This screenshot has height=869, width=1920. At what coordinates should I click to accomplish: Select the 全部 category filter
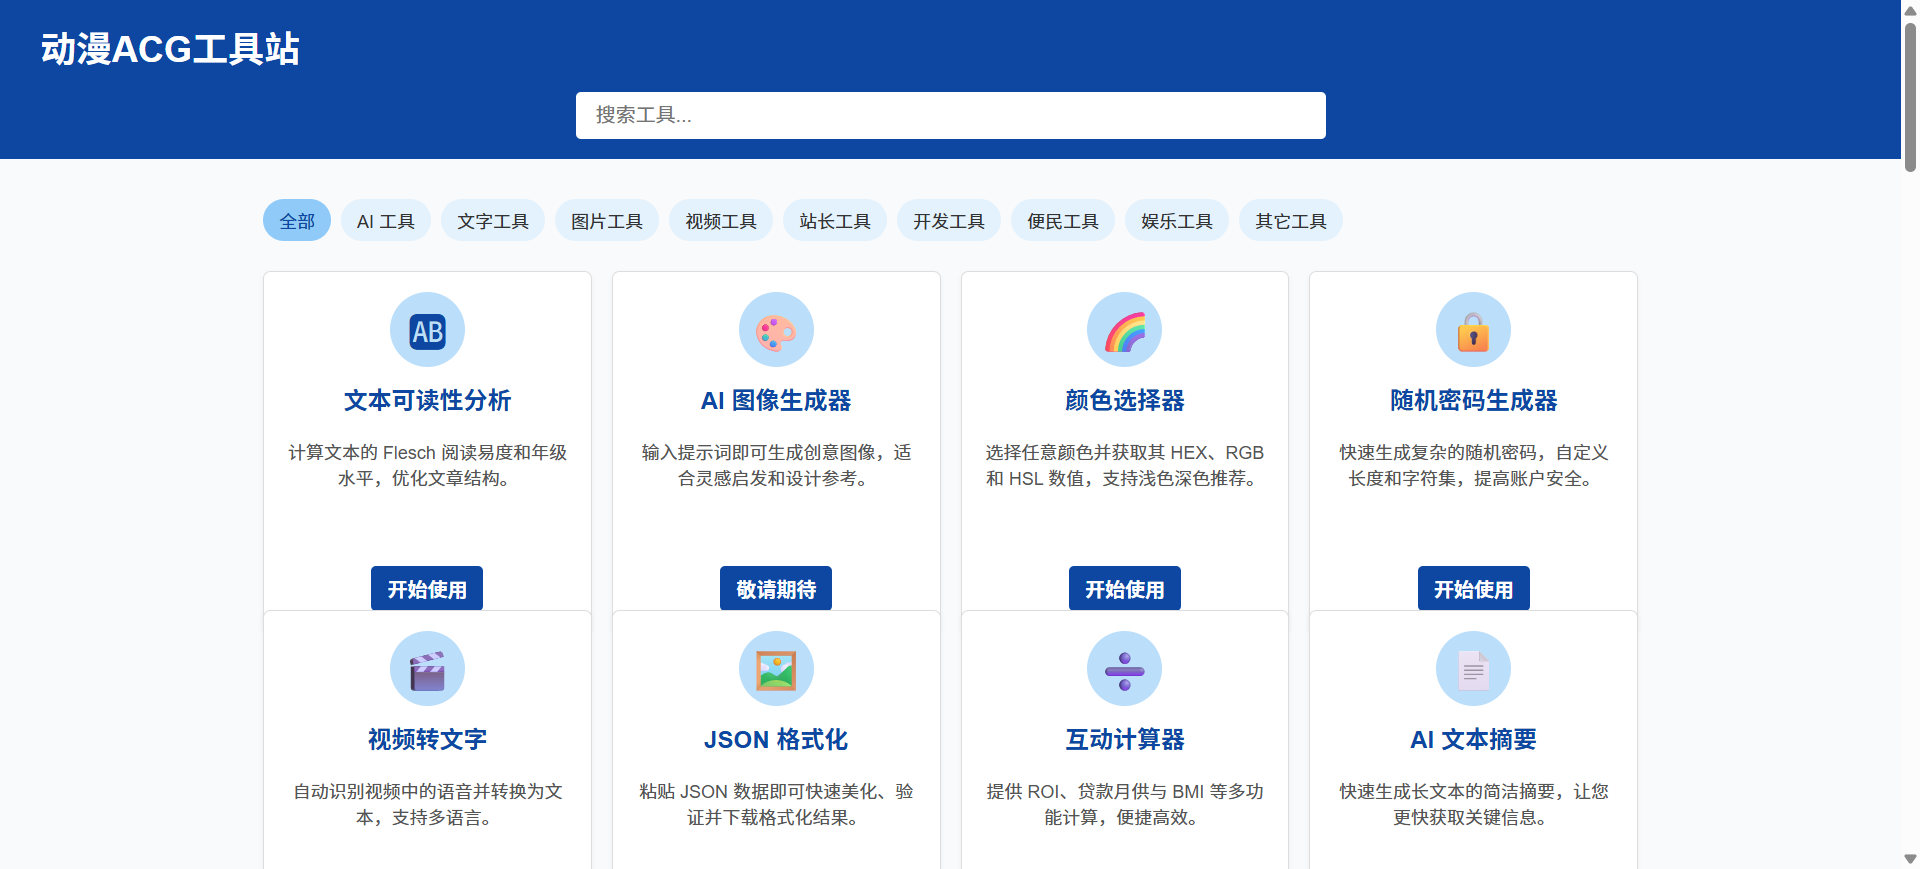tap(297, 221)
